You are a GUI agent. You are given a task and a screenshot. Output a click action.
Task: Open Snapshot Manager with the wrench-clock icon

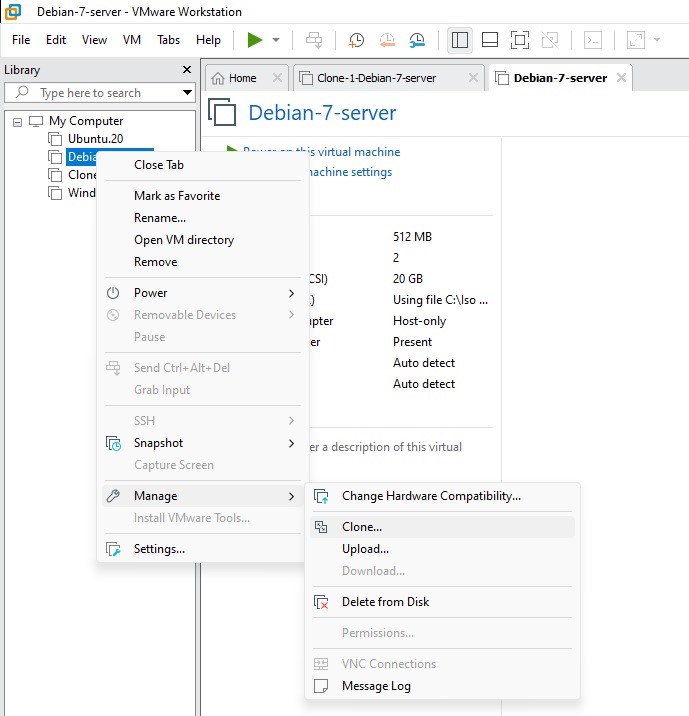(417, 40)
